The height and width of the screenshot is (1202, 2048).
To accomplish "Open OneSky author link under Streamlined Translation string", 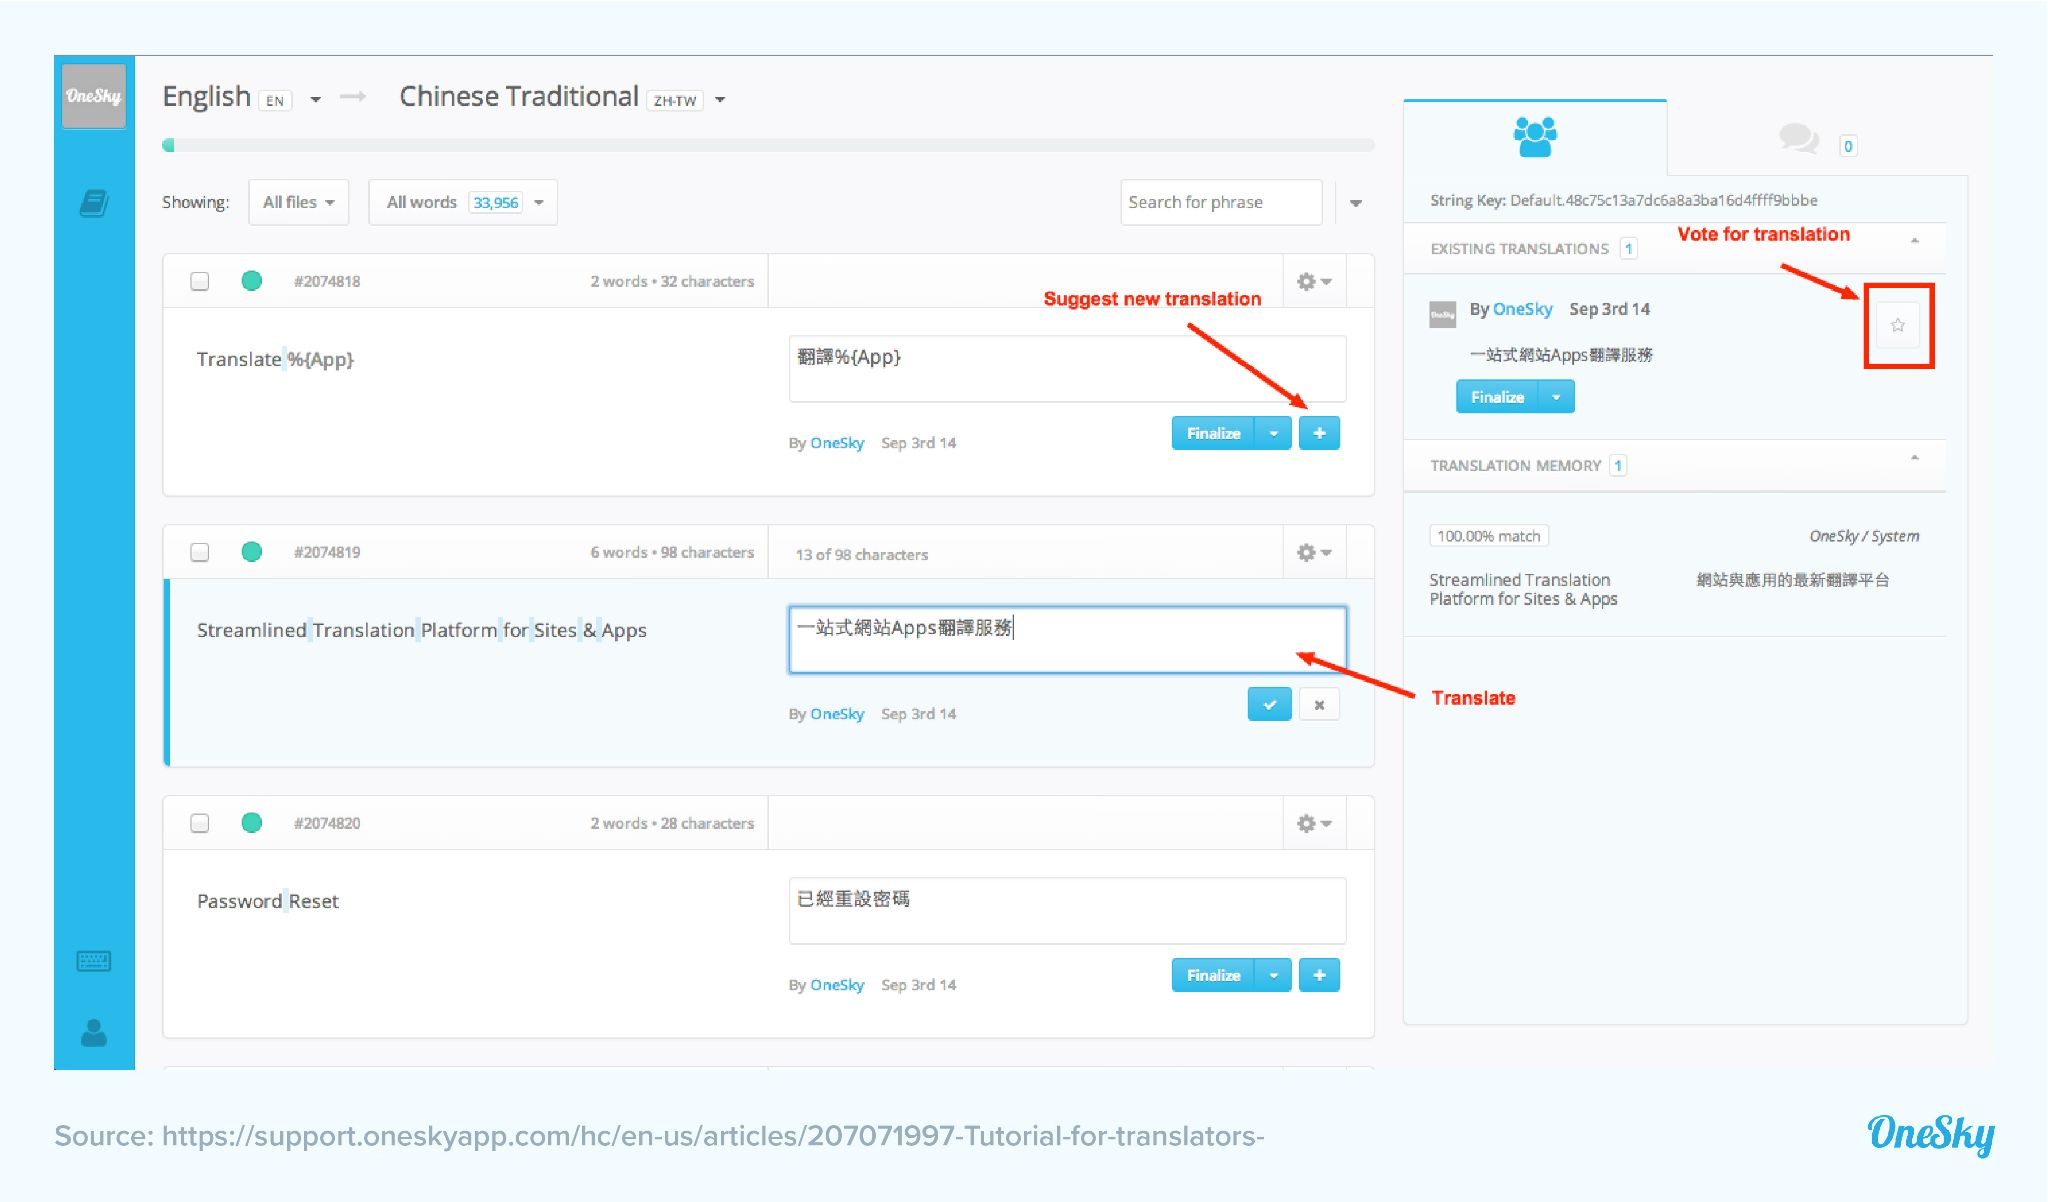I will 837,714.
